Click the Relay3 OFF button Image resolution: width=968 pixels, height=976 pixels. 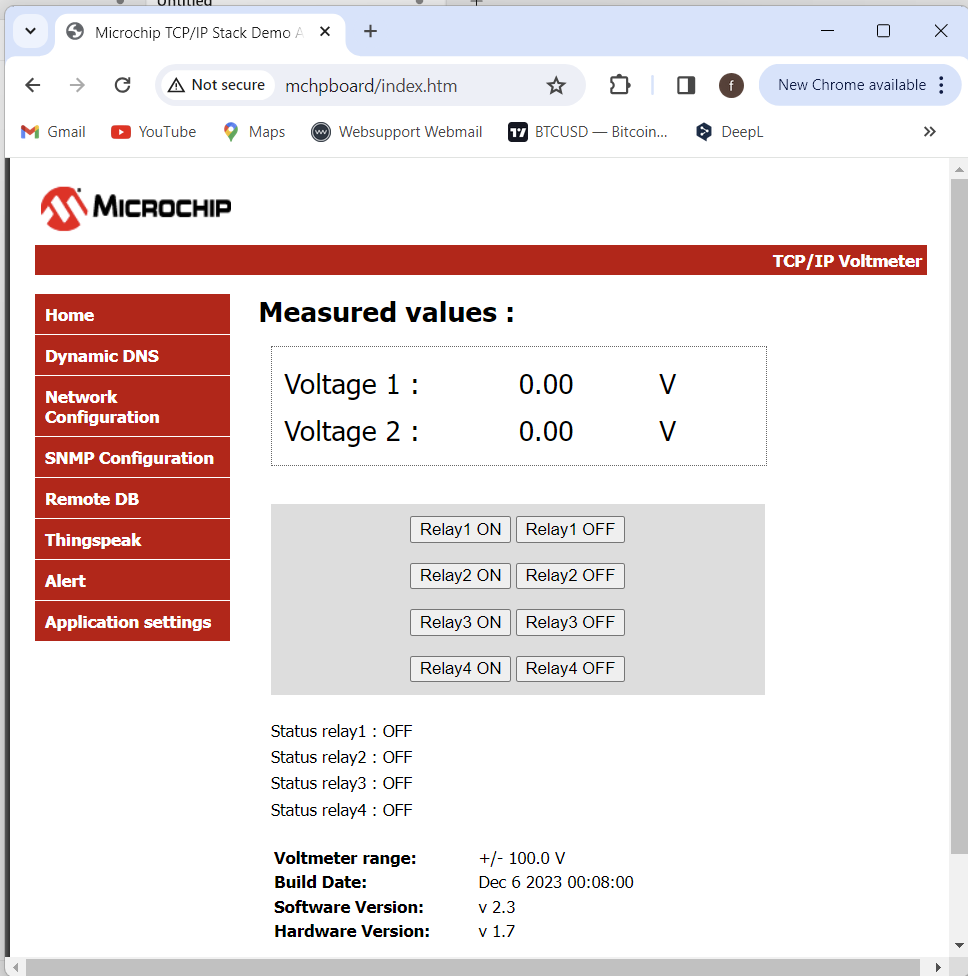pyautogui.click(x=570, y=622)
